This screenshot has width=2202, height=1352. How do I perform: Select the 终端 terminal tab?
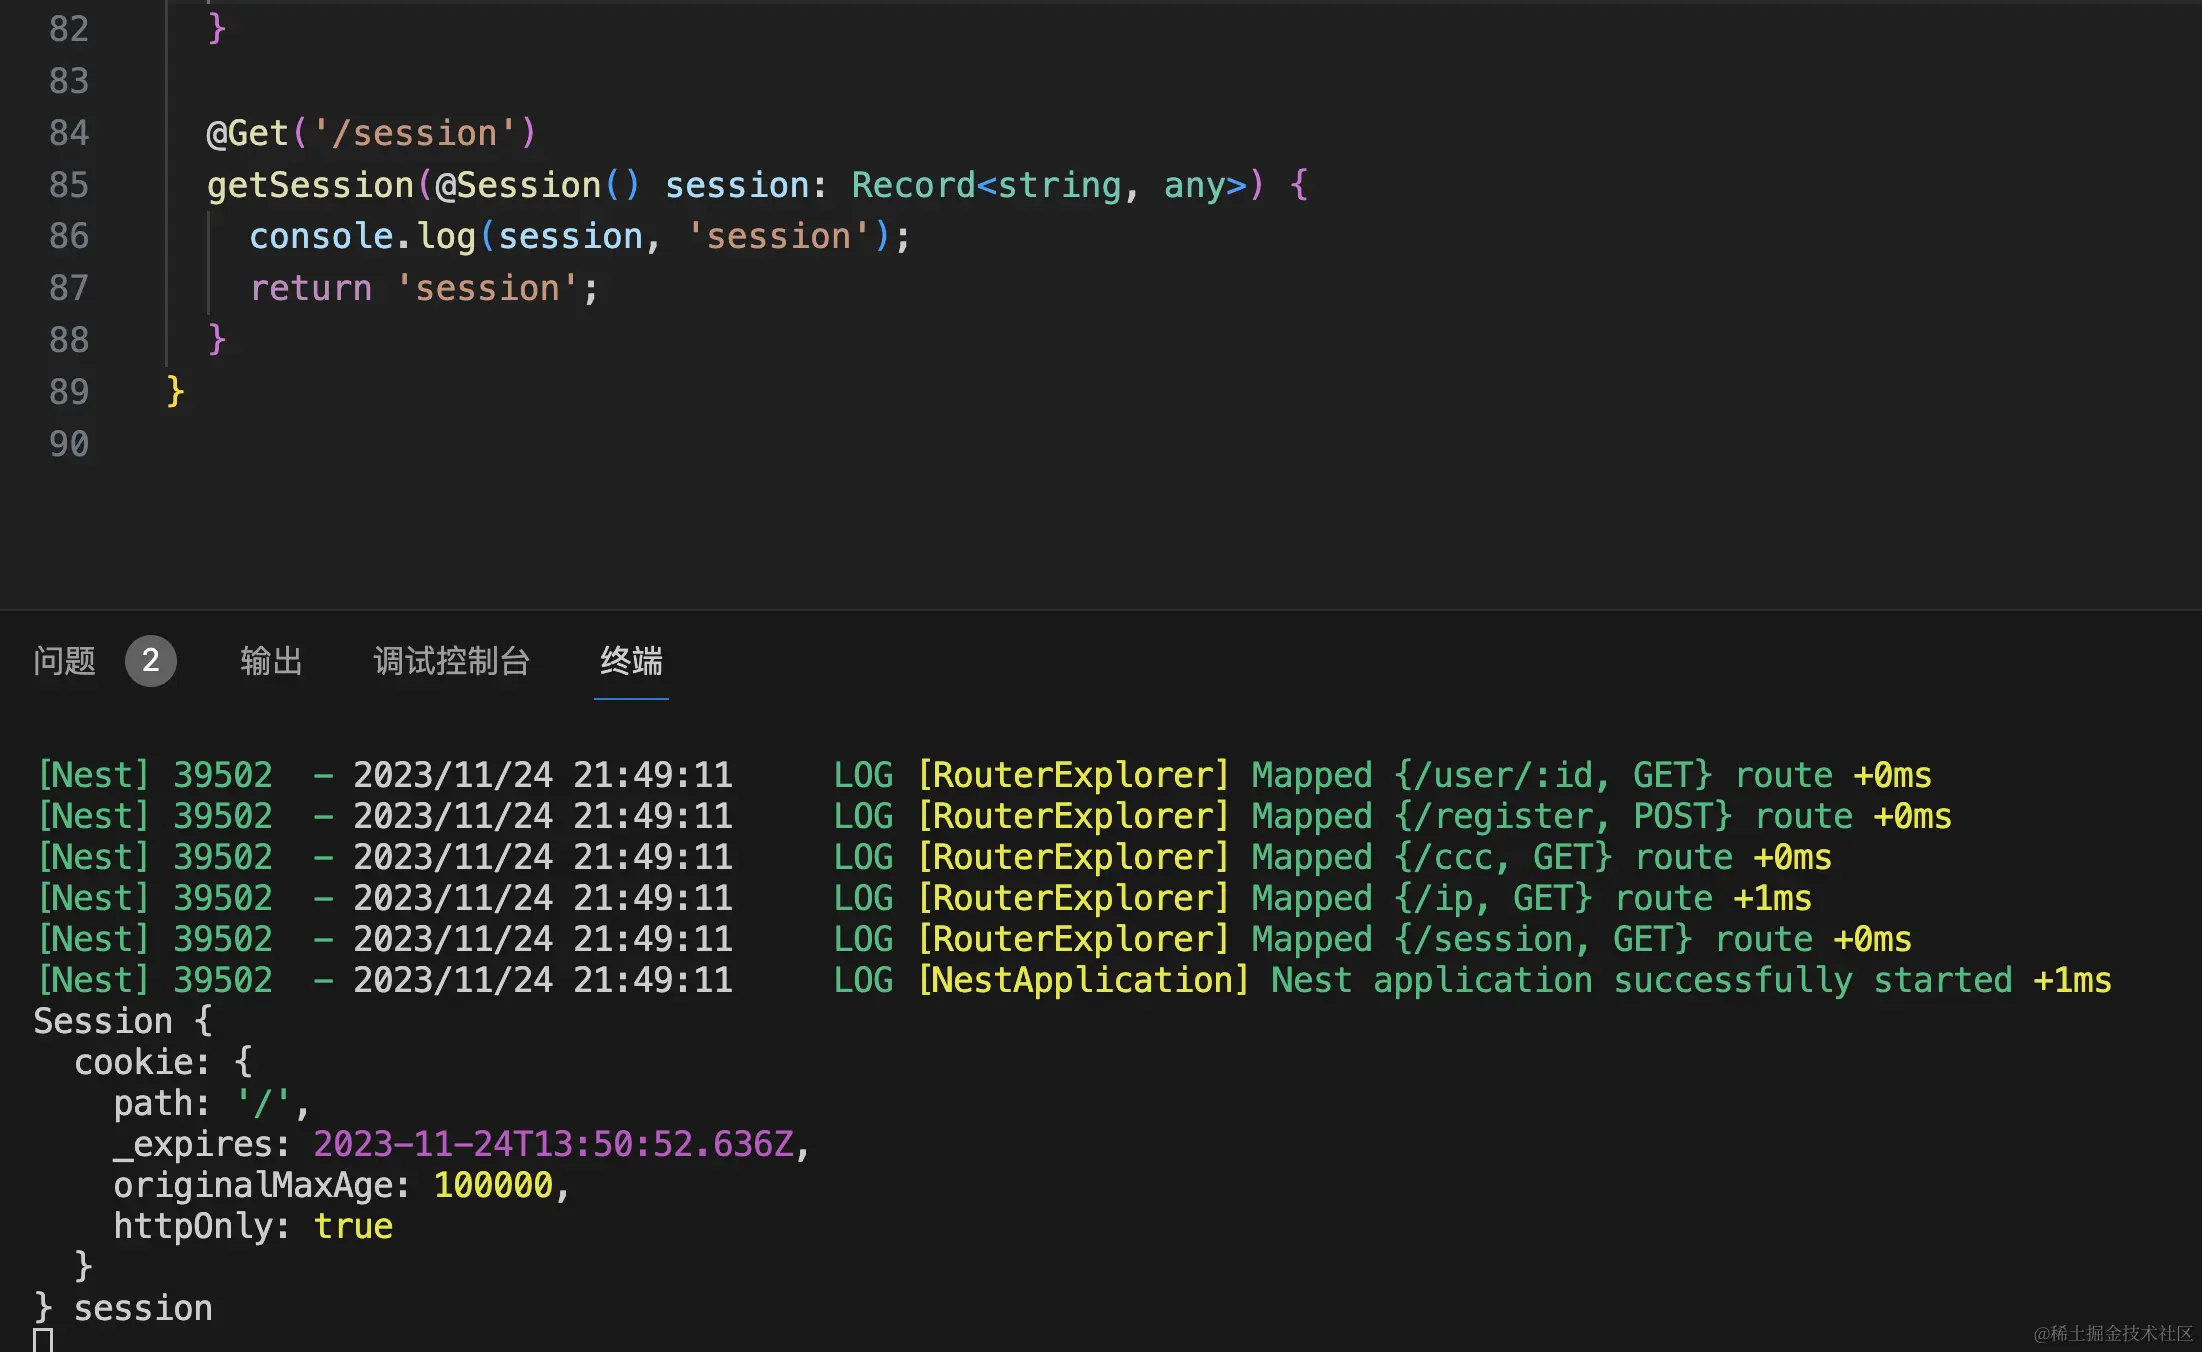click(631, 661)
